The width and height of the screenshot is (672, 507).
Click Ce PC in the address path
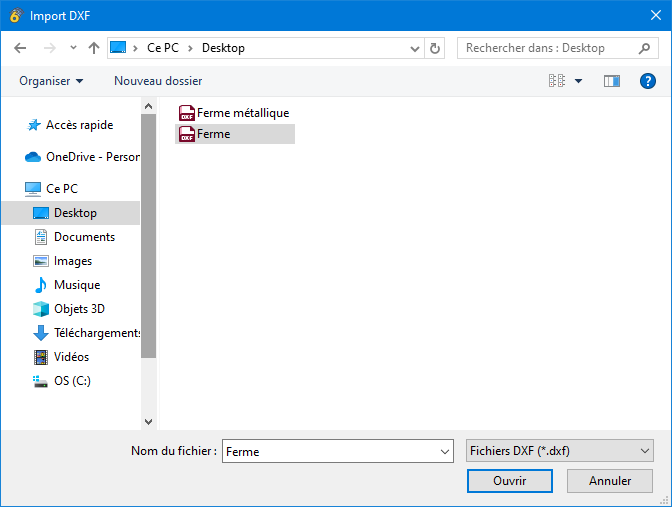[x=163, y=48]
